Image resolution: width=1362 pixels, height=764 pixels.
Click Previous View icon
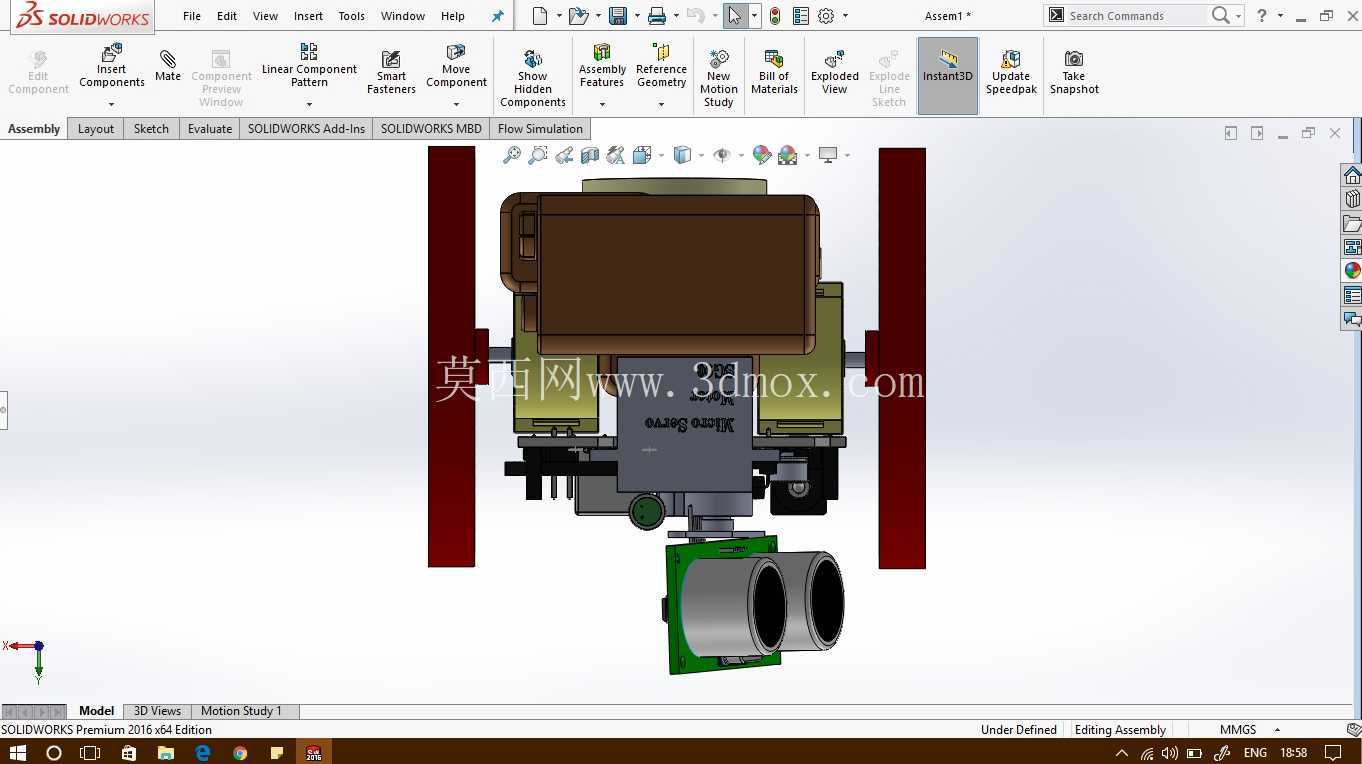tap(564, 155)
